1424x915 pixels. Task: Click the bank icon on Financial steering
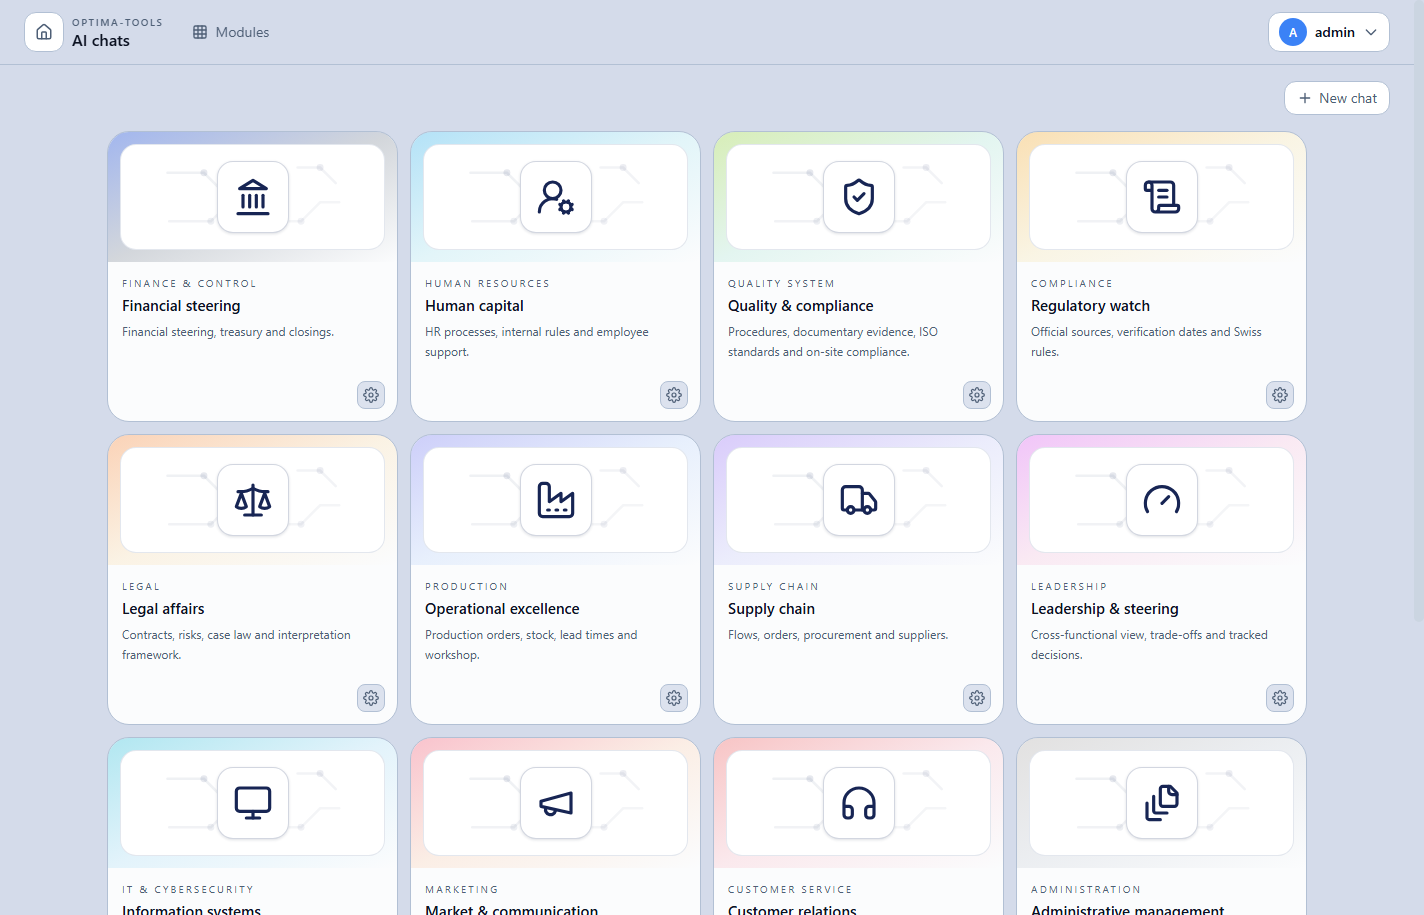253,197
